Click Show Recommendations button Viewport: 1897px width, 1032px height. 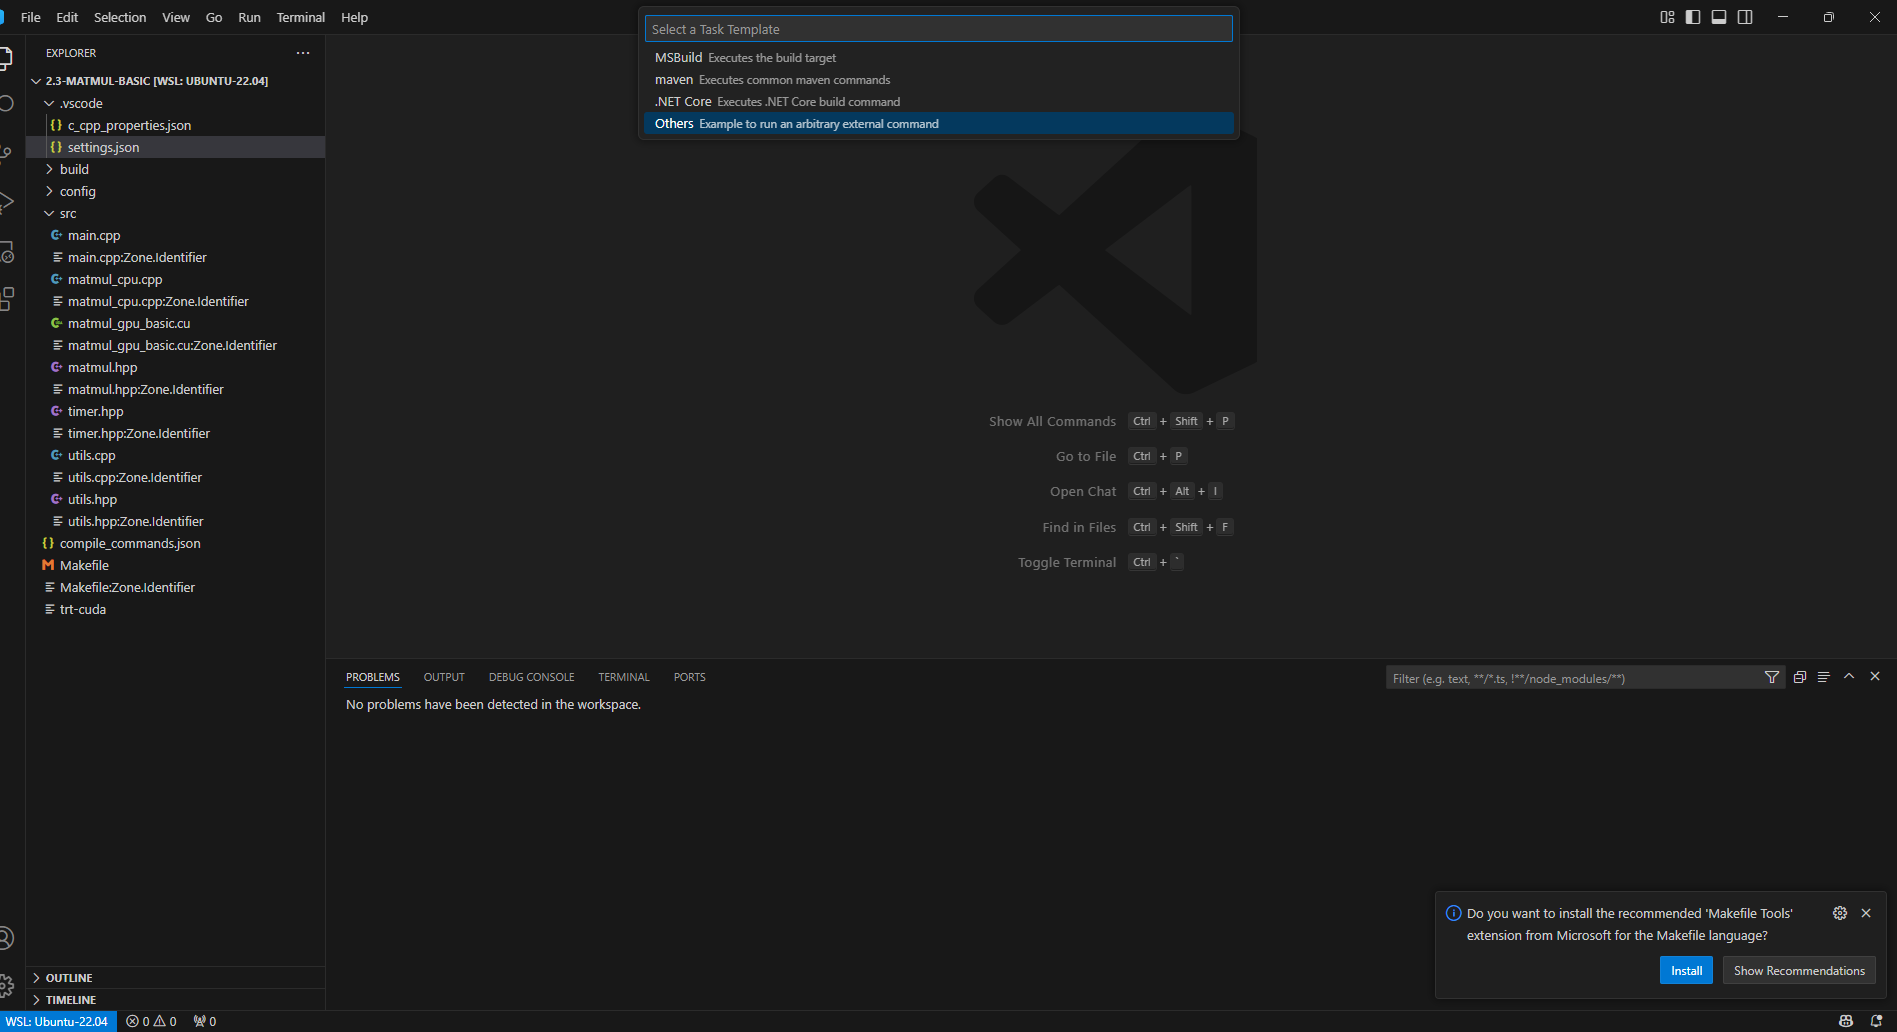click(1799, 970)
